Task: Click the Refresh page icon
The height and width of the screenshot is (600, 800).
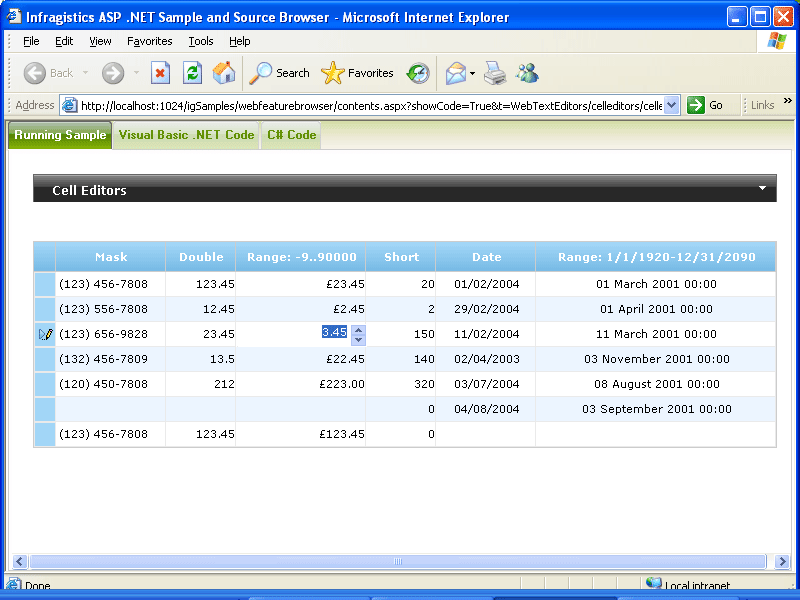Action: pos(192,73)
